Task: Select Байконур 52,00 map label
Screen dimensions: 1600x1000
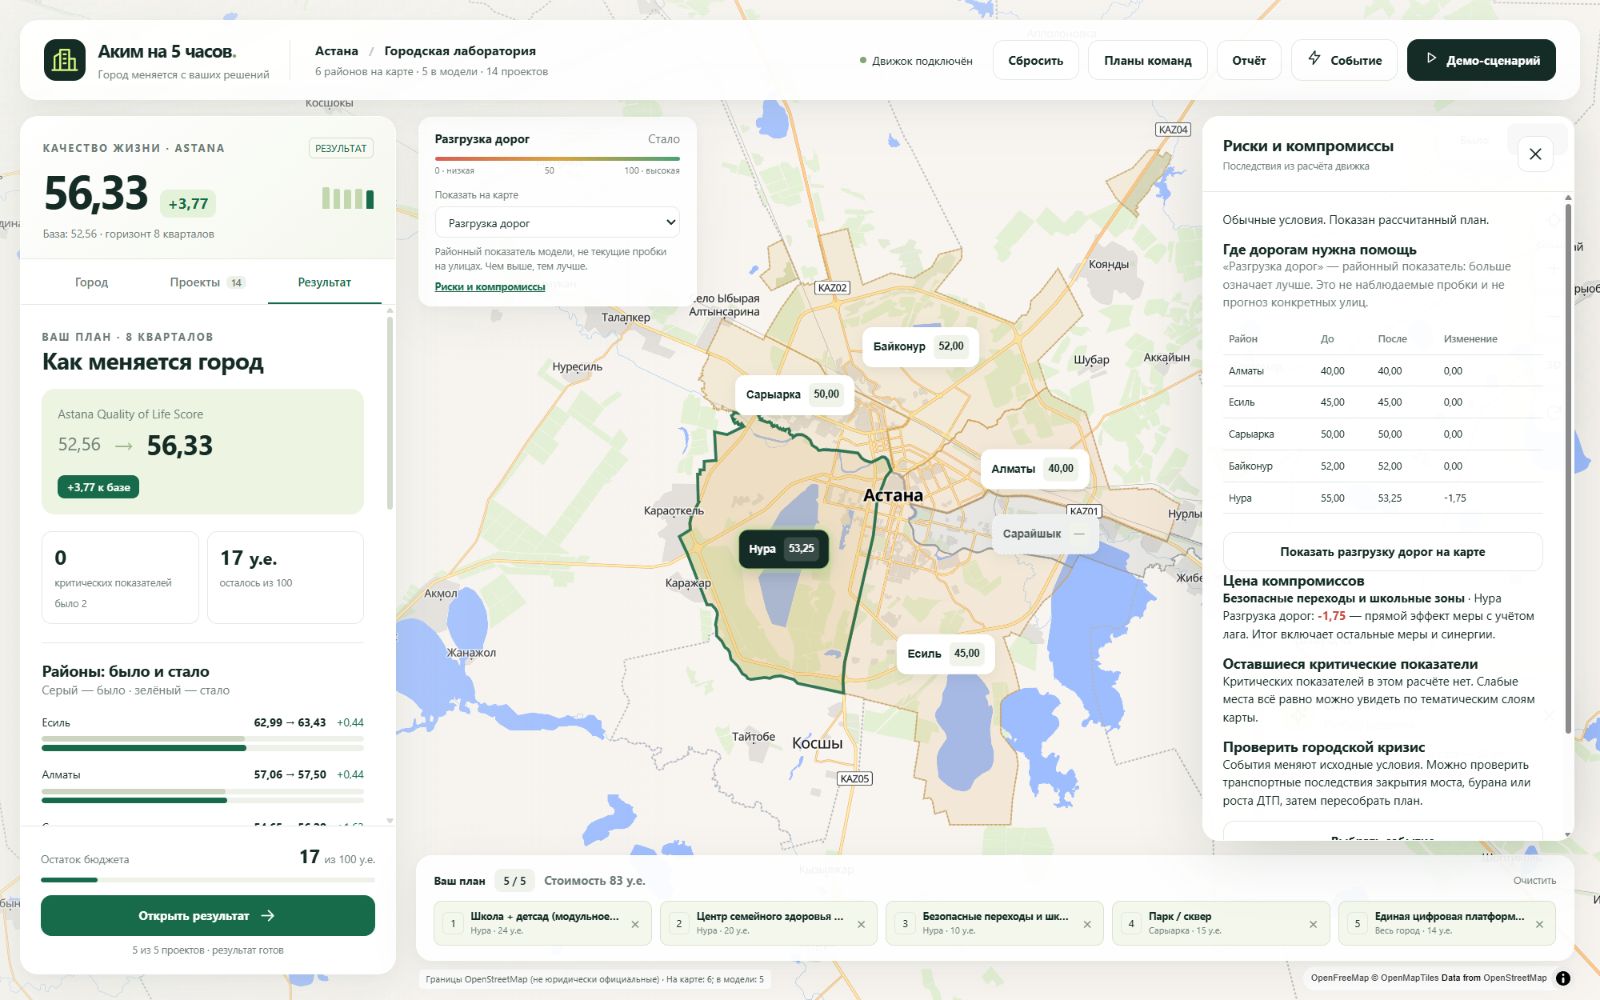Action: [x=919, y=346]
